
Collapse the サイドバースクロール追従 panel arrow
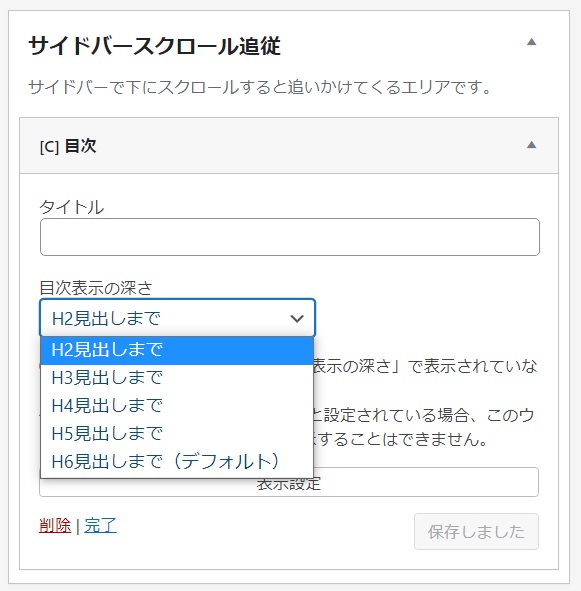pos(531,42)
